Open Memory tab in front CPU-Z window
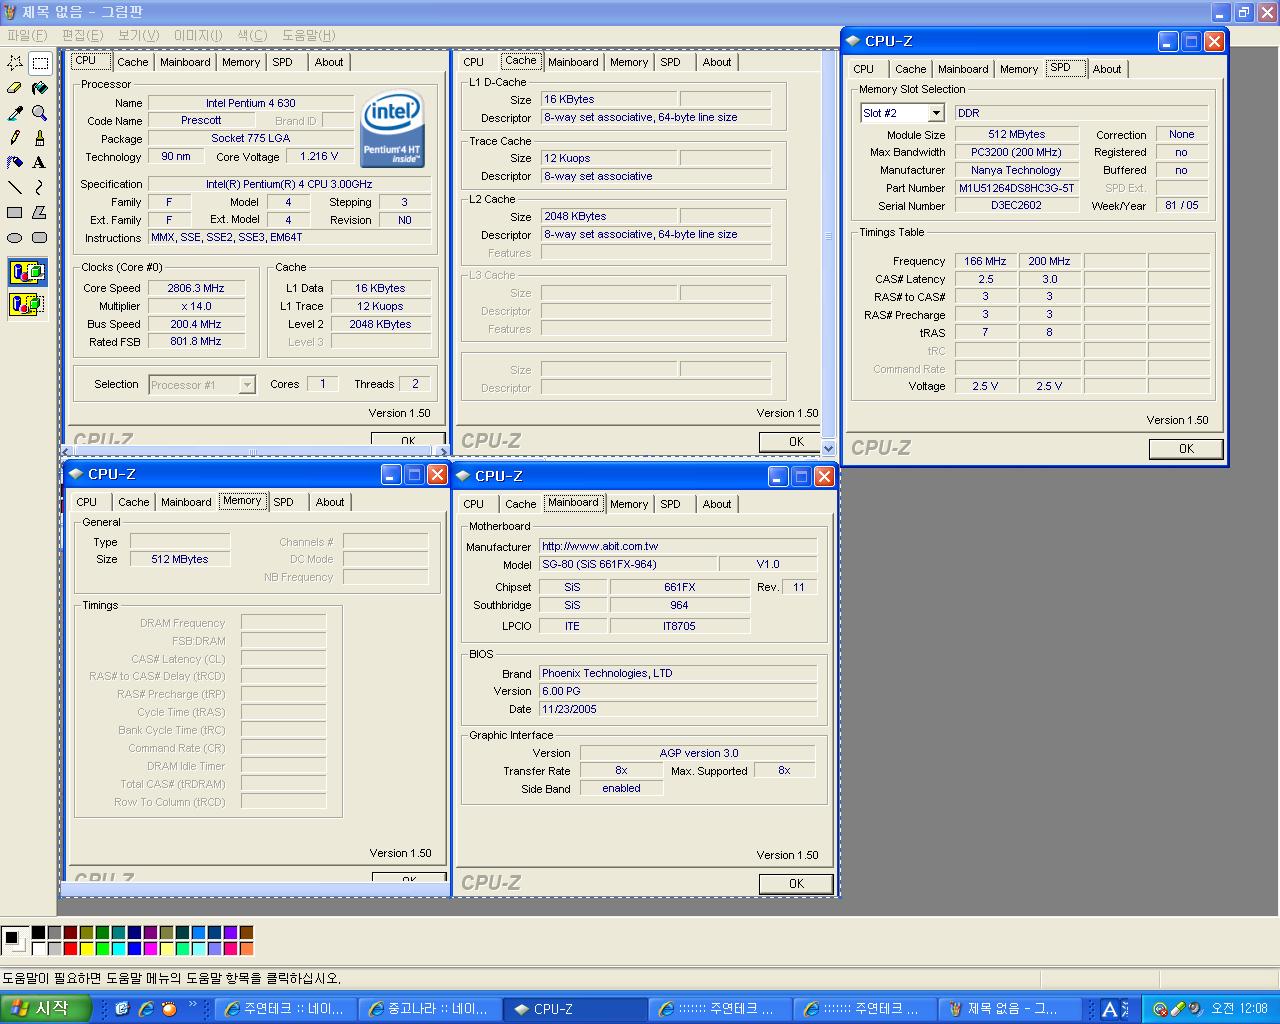Image resolution: width=1280 pixels, height=1024 pixels. click(x=1019, y=69)
